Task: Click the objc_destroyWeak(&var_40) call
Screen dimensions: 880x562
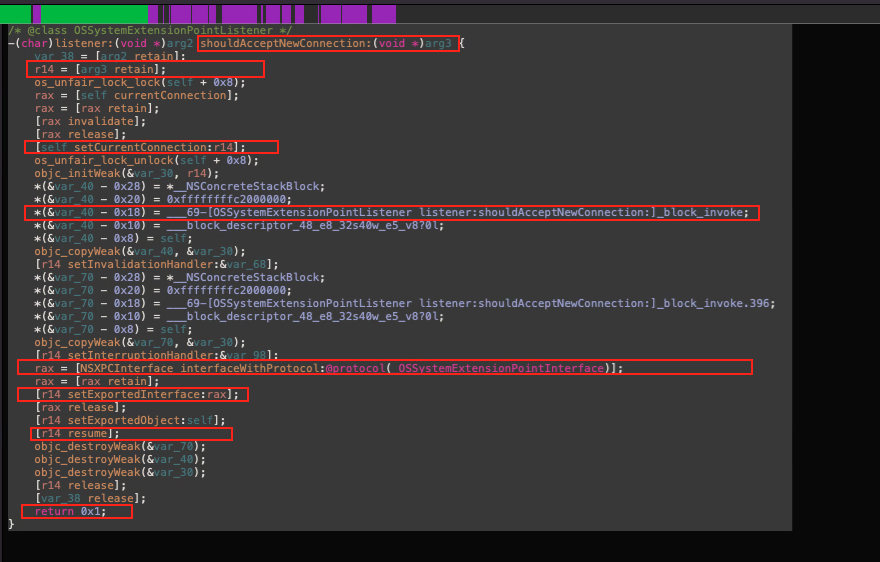Action: point(120,459)
